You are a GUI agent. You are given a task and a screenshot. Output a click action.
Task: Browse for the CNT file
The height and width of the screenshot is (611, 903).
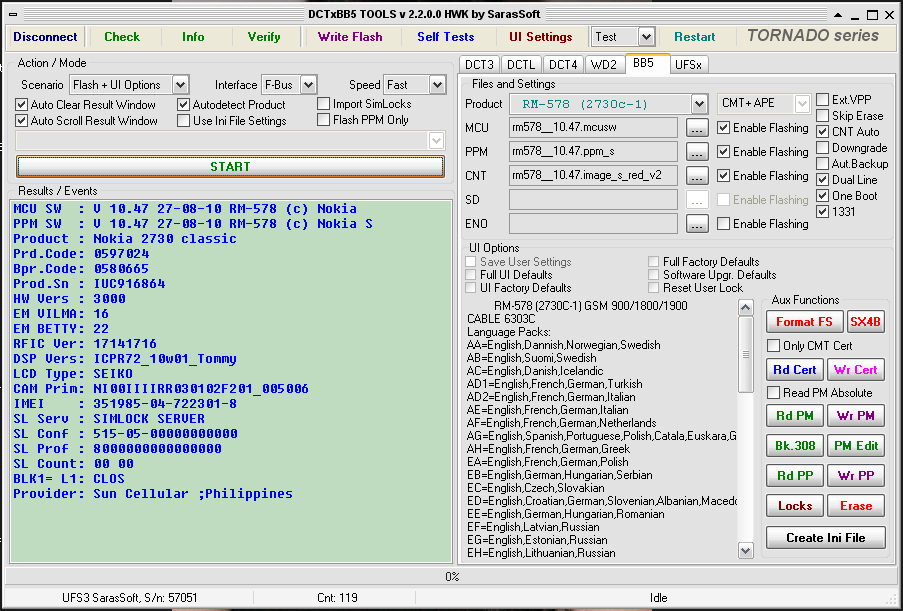697,176
